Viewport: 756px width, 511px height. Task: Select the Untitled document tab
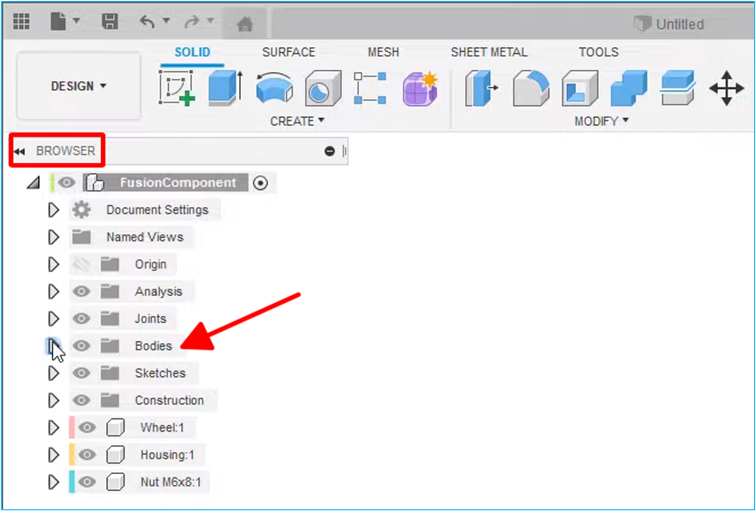[x=669, y=24]
